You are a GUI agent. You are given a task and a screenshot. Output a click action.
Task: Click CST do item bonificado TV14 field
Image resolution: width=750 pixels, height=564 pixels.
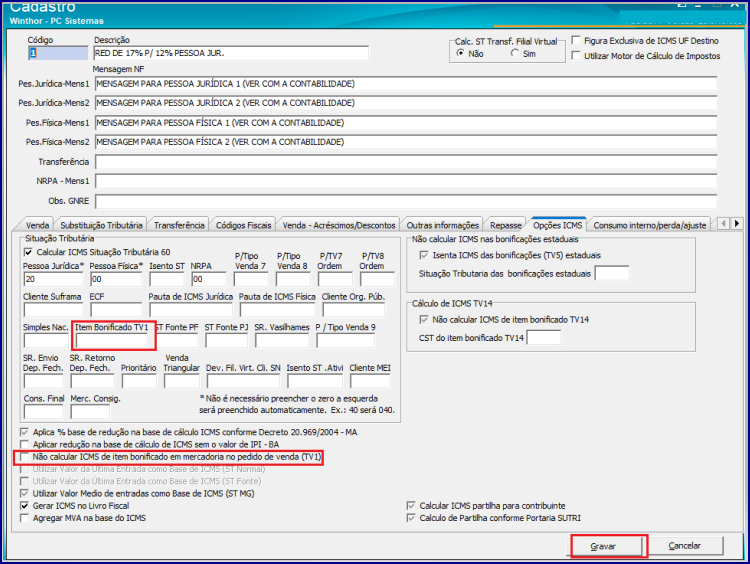pos(544,338)
